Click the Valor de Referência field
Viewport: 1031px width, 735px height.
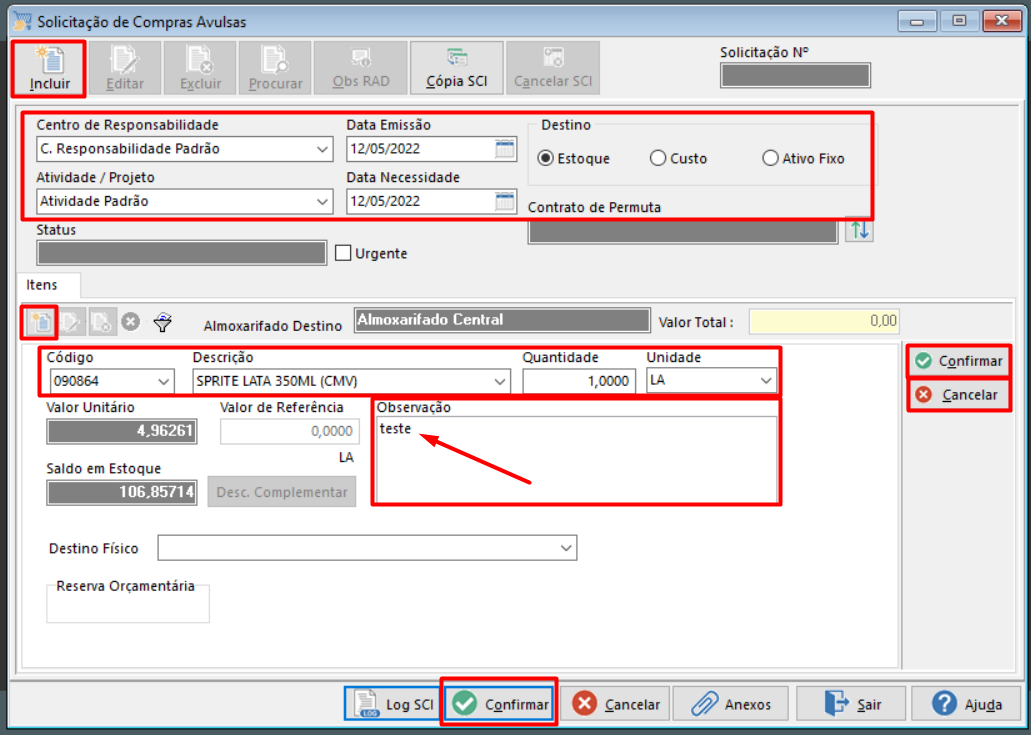click(x=289, y=431)
